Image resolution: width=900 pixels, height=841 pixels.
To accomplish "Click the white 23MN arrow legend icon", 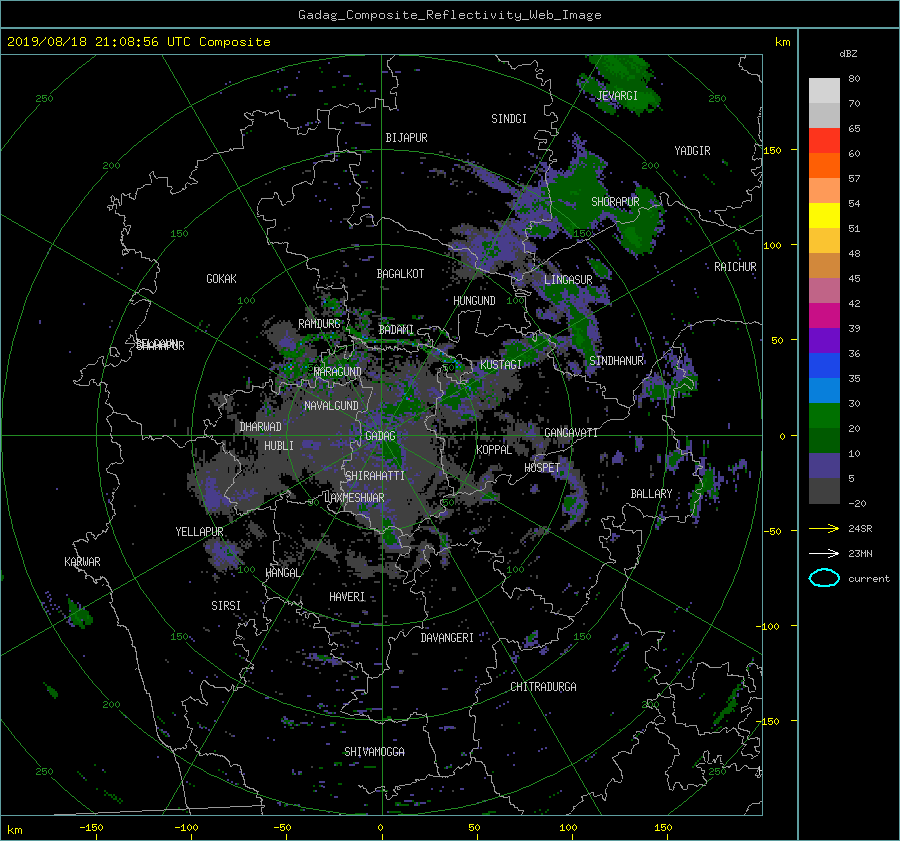I will pos(824,553).
